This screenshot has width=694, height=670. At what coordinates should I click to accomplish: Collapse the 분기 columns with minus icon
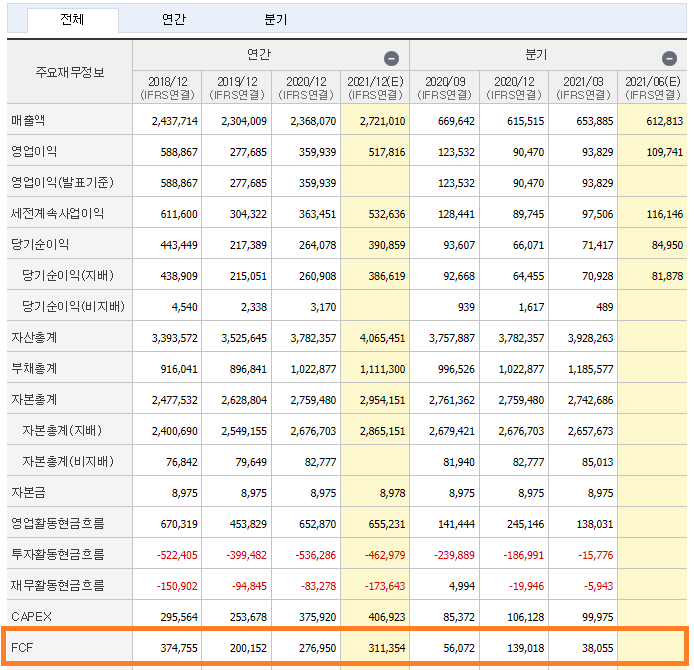[x=669, y=58]
